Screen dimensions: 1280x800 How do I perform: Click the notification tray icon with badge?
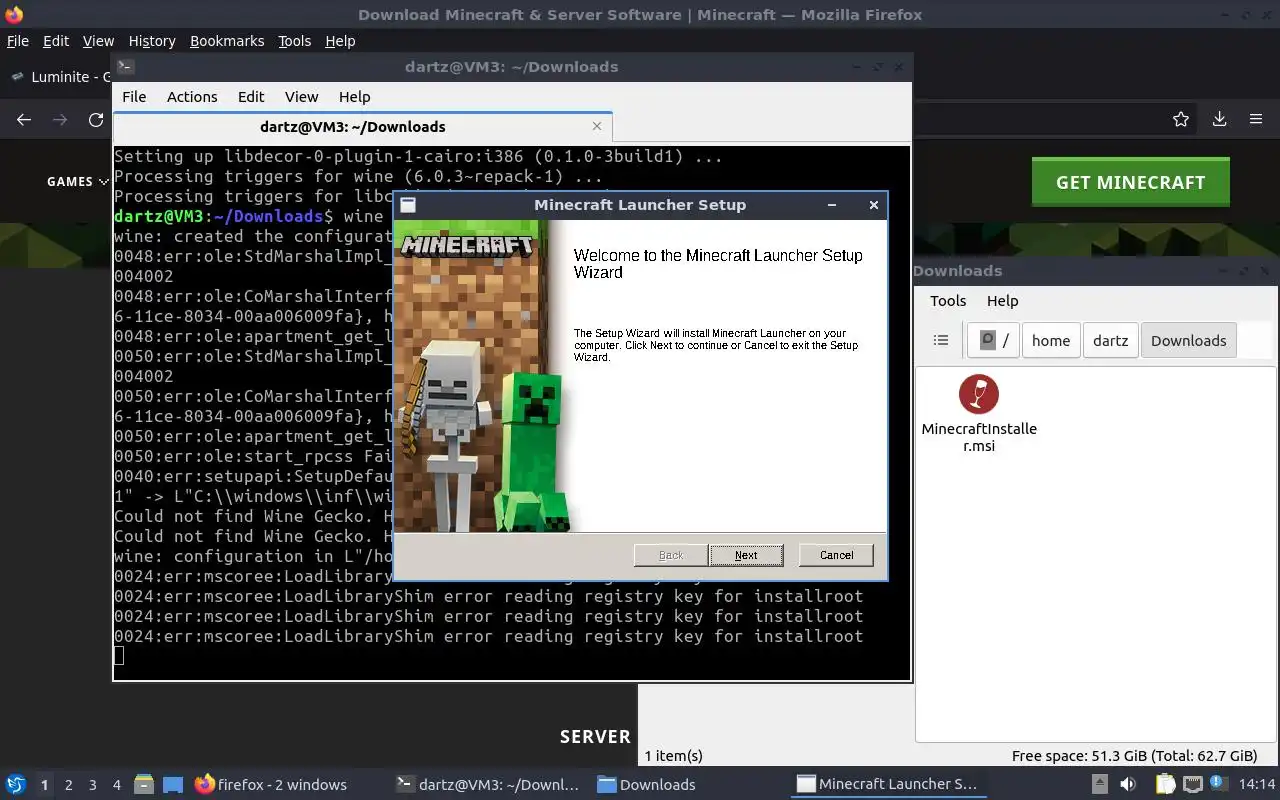[x=1219, y=784]
